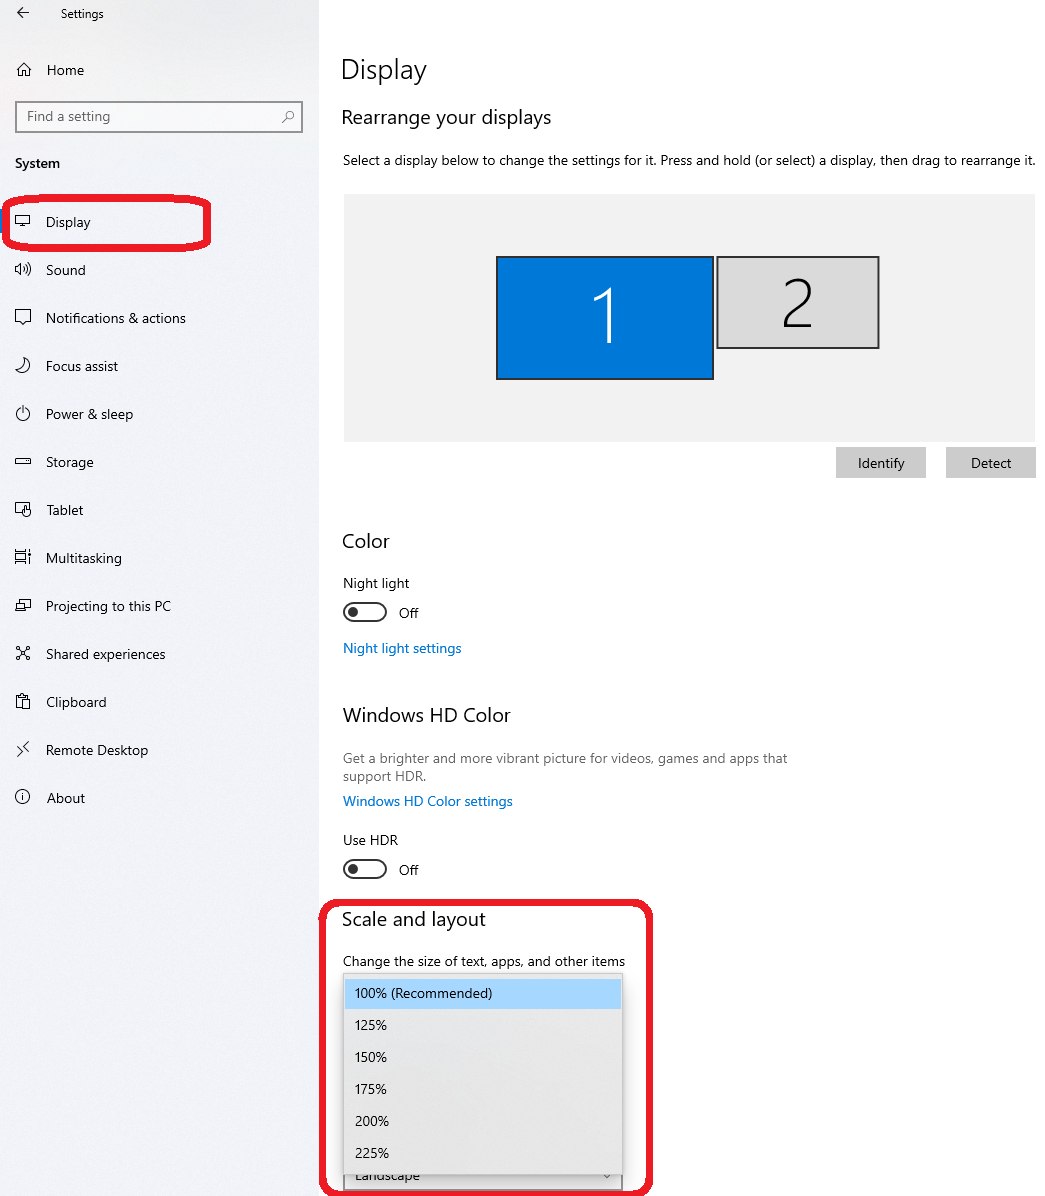Select 125% scale option
This screenshot has height=1196, width=1045.
click(483, 1025)
